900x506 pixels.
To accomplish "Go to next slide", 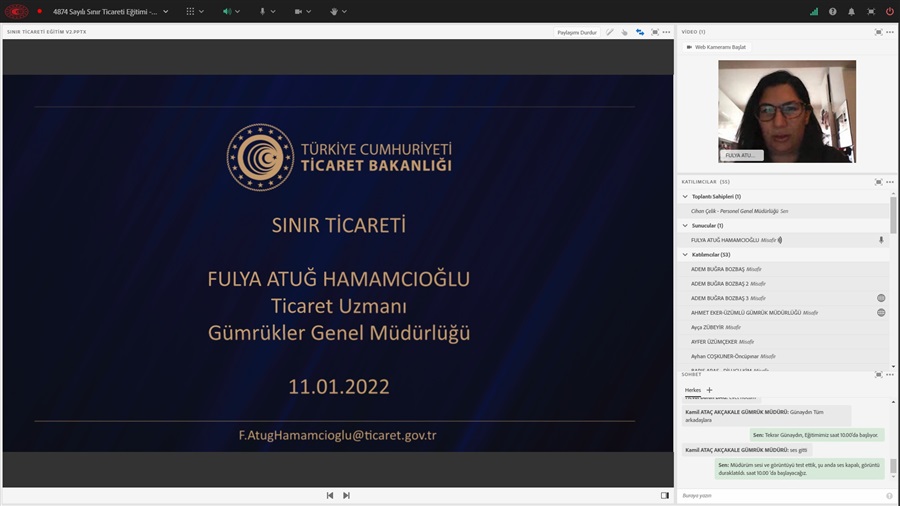I will tap(346, 495).
